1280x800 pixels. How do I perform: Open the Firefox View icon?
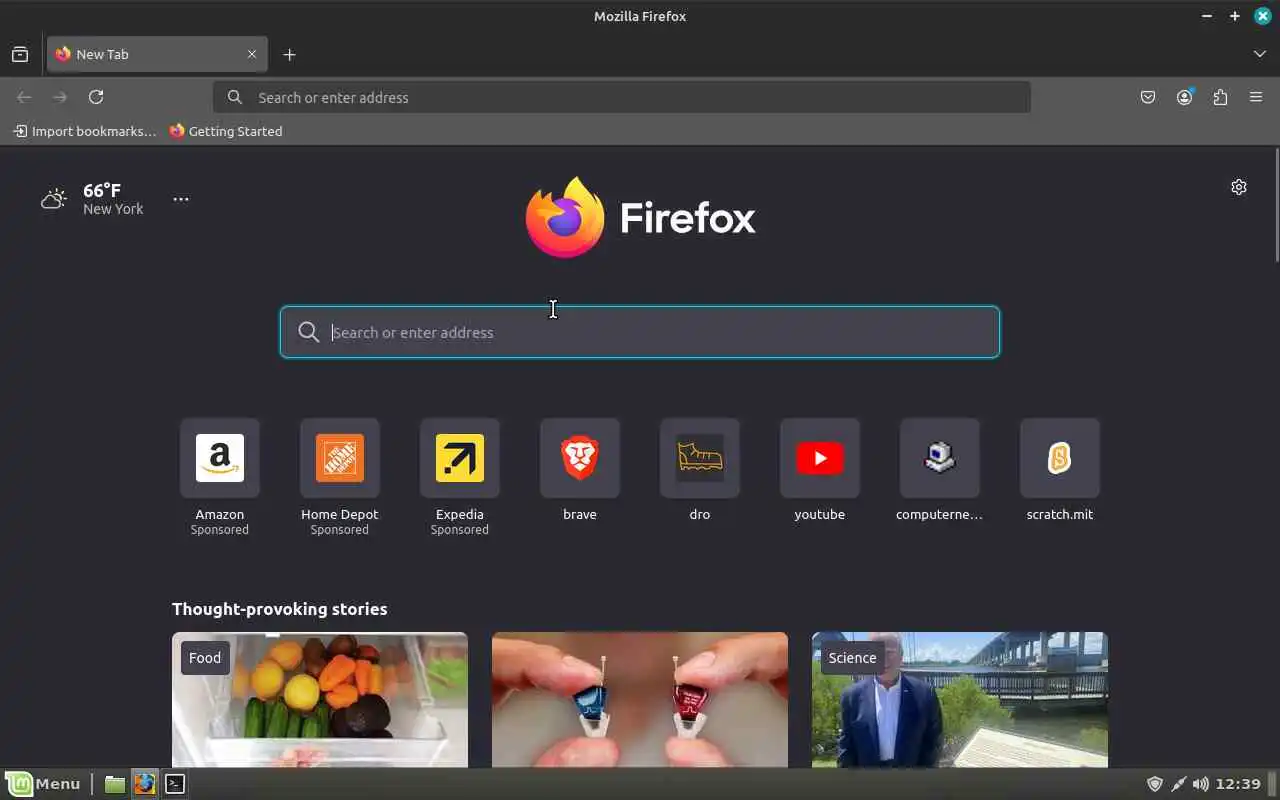pyautogui.click(x=20, y=54)
